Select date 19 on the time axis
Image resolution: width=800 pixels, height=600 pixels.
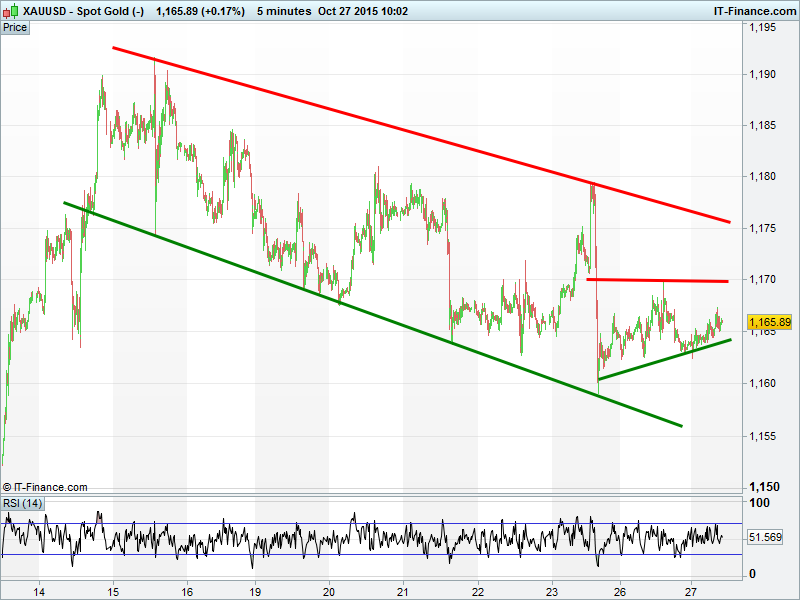pyautogui.click(x=255, y=592)
